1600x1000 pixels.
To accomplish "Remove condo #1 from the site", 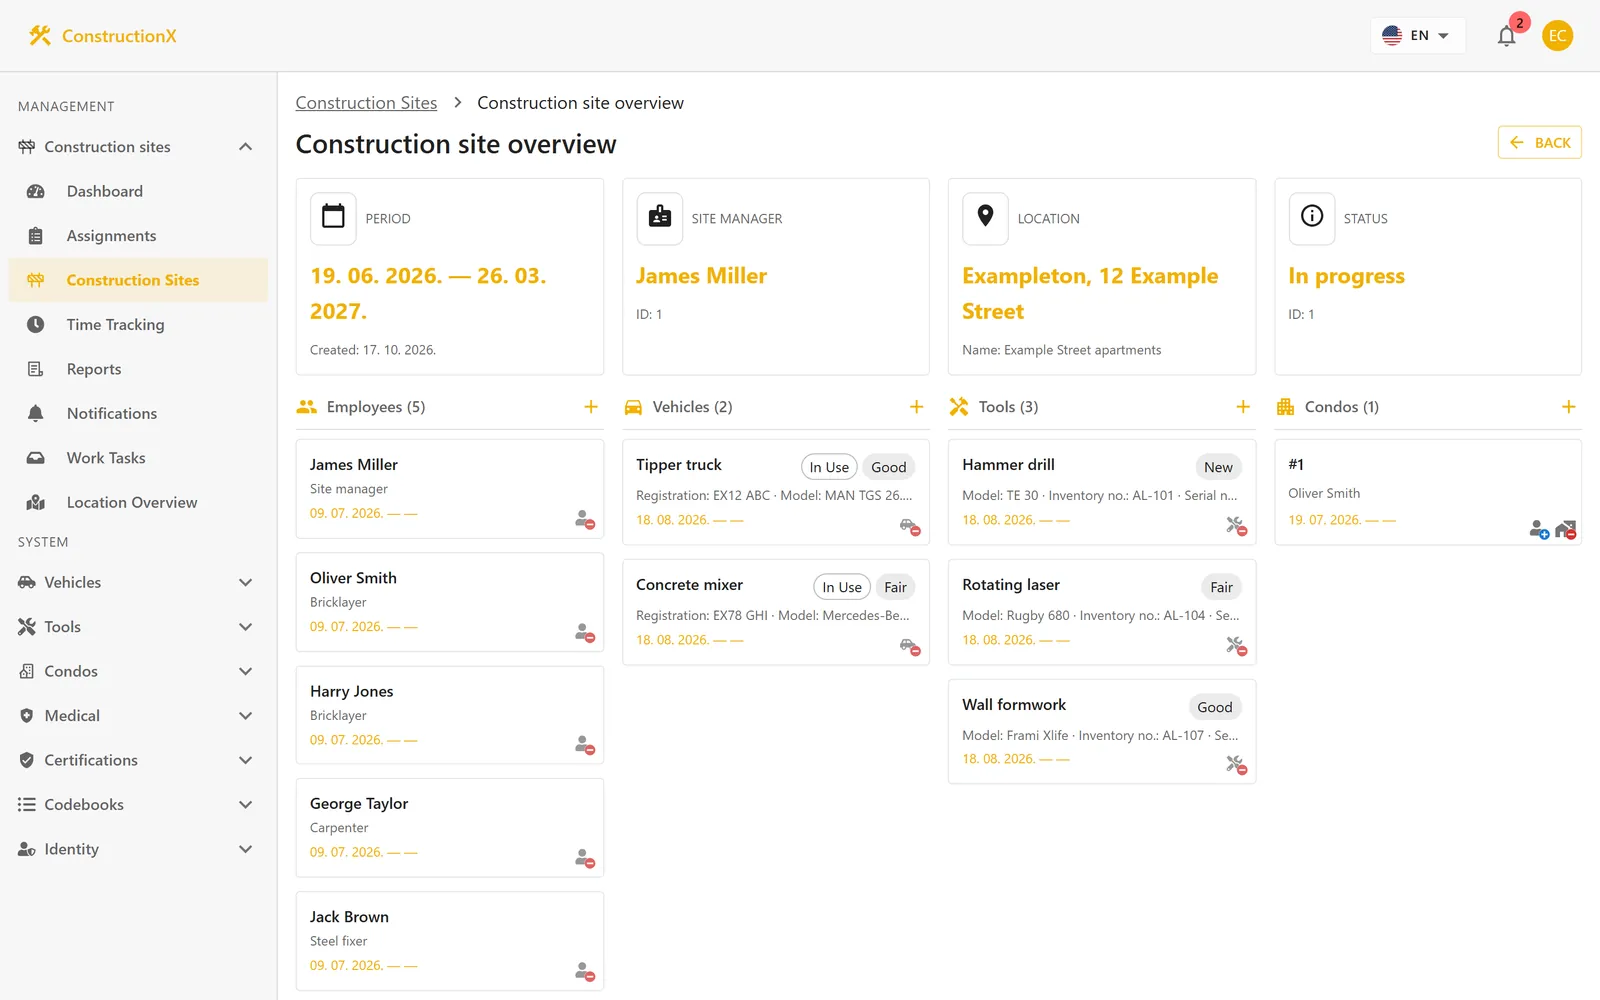I will (1566, 529).
